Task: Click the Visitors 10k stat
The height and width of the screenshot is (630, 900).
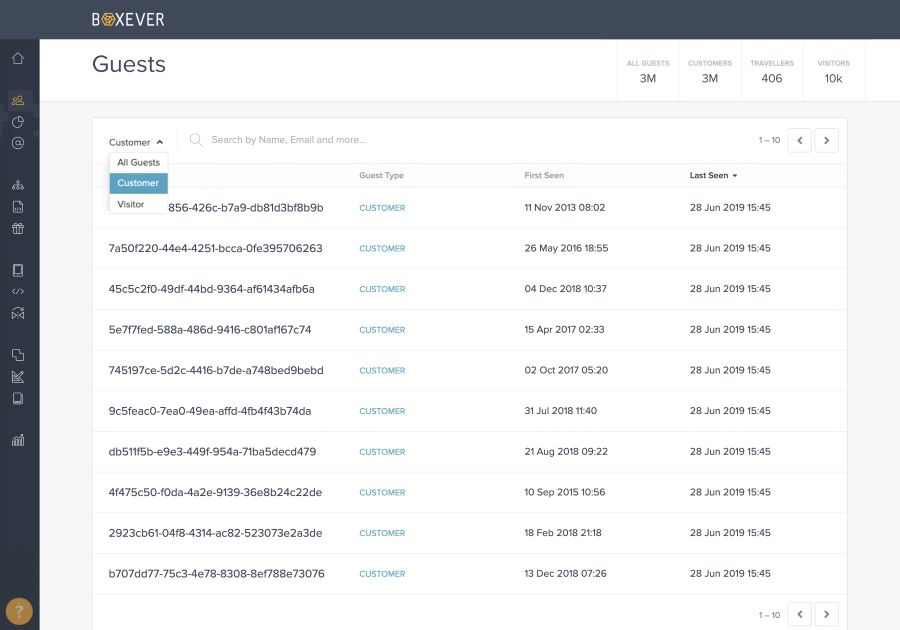Action: [833, 71]
